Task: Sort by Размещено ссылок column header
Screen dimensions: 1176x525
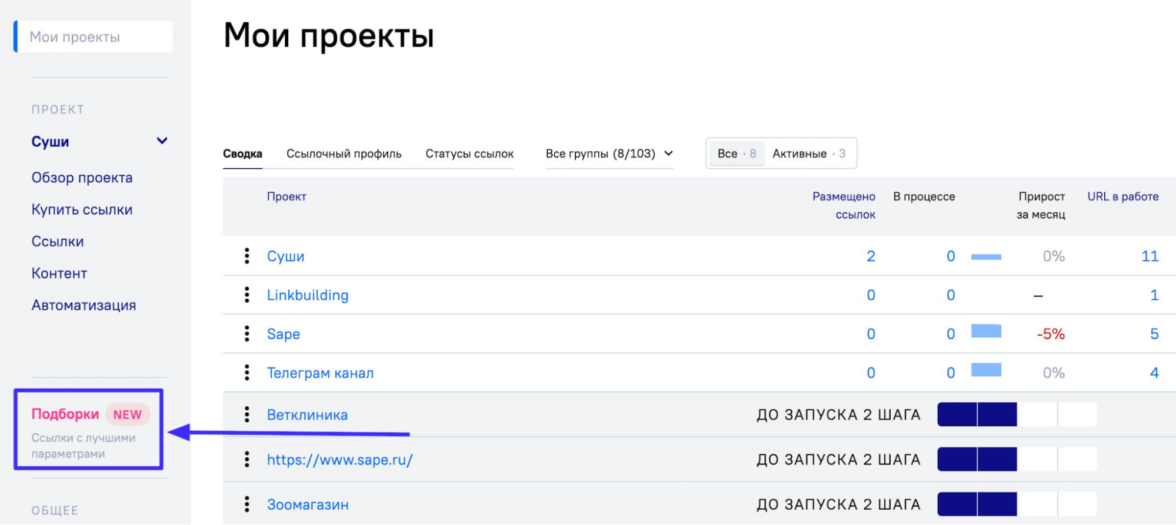Action: (x=843, y=205)
